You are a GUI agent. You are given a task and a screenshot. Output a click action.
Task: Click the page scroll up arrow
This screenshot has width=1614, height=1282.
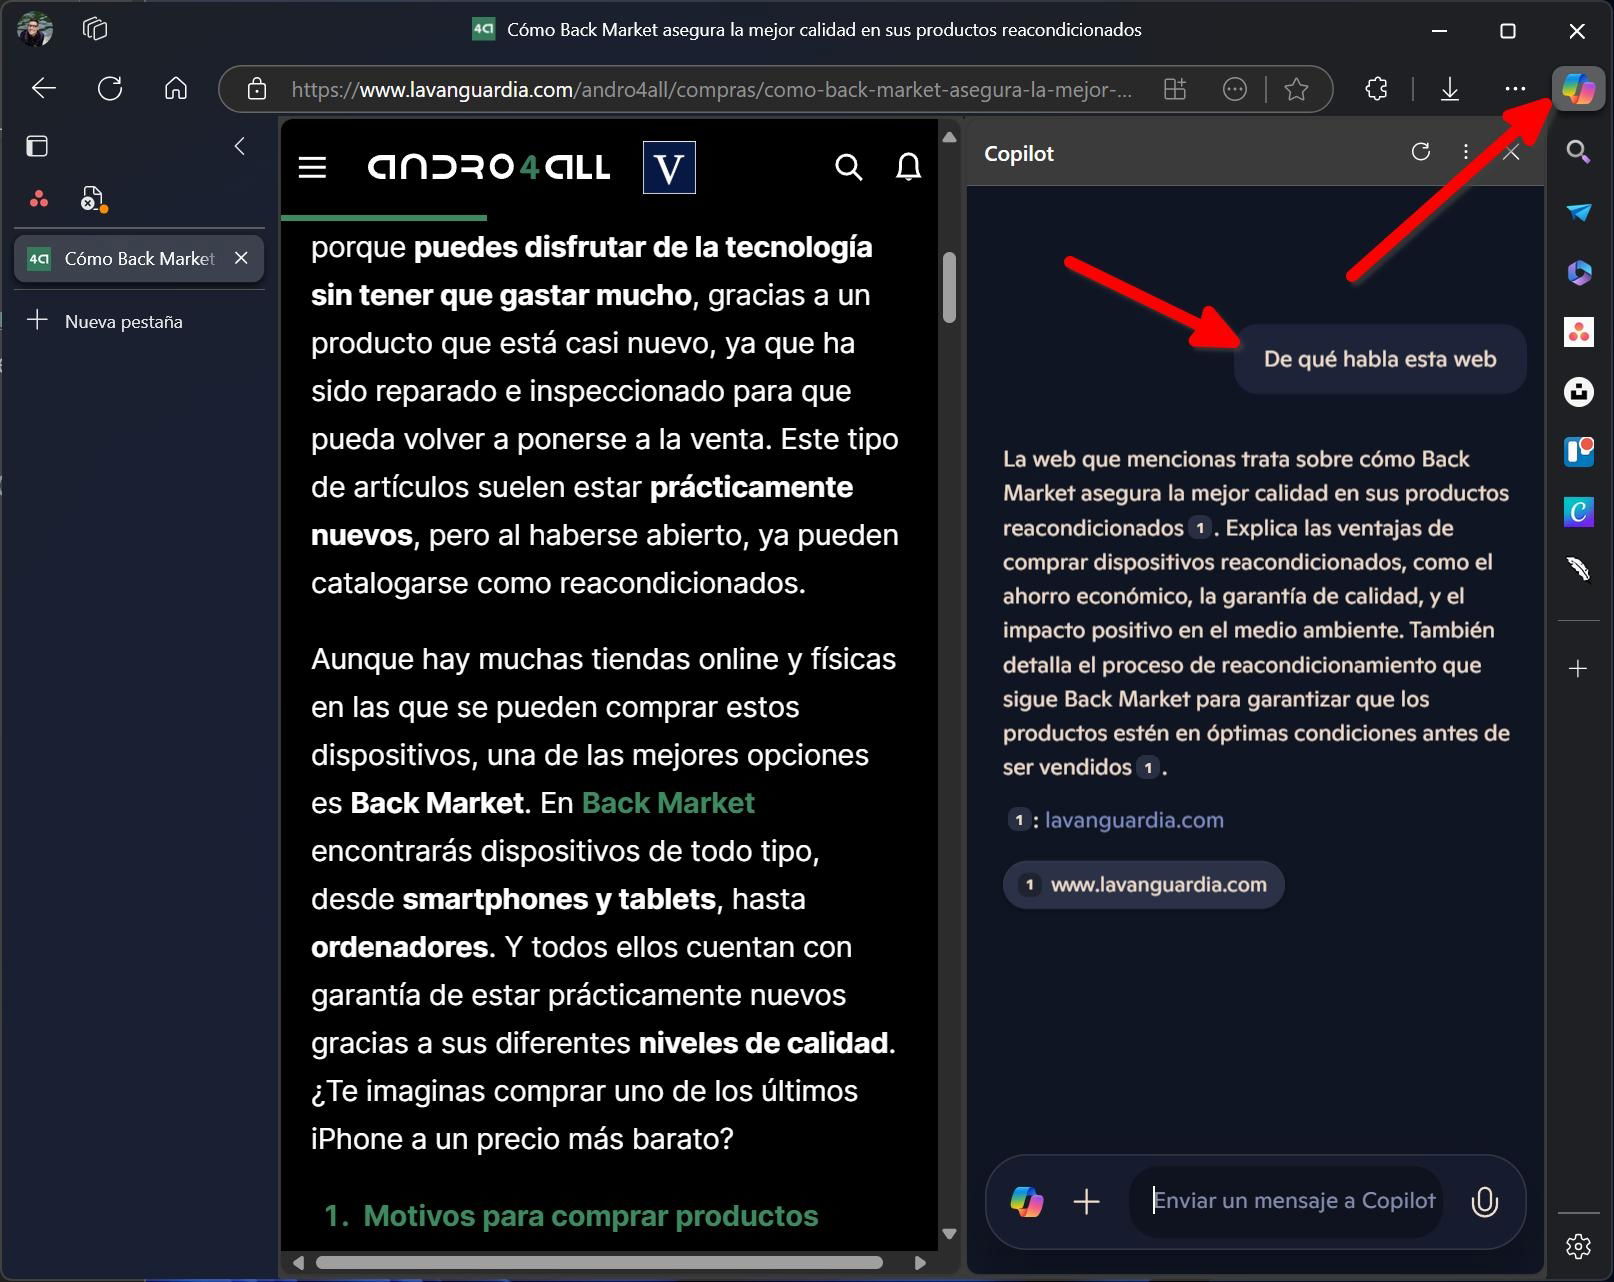pyautogui.click(x=949, y=137)
